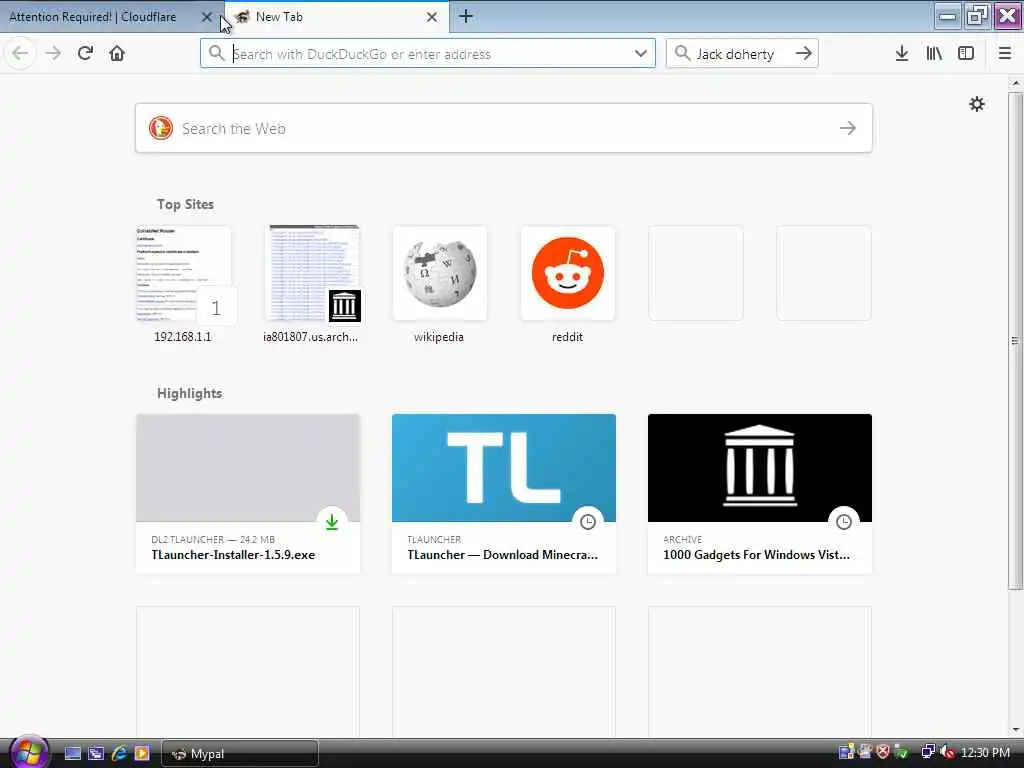This screenshot has width=1024, height=768.
Task: Open TLauncher — Download Minecra... highlight card
Action: click(504, 494)
